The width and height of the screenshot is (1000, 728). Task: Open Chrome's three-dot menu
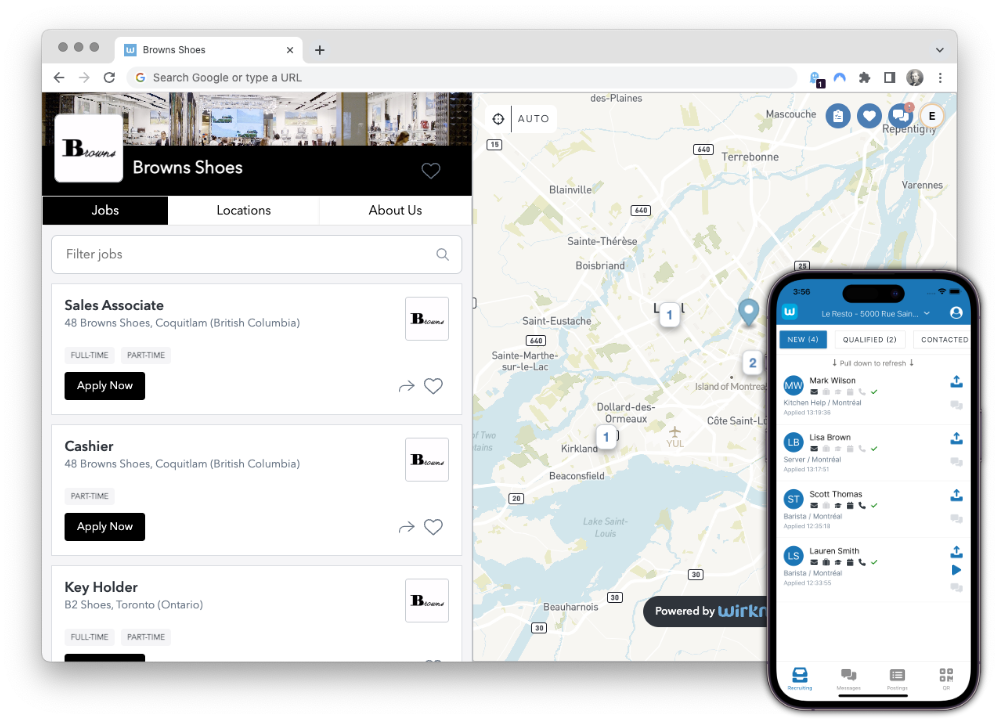click(940, 78)
